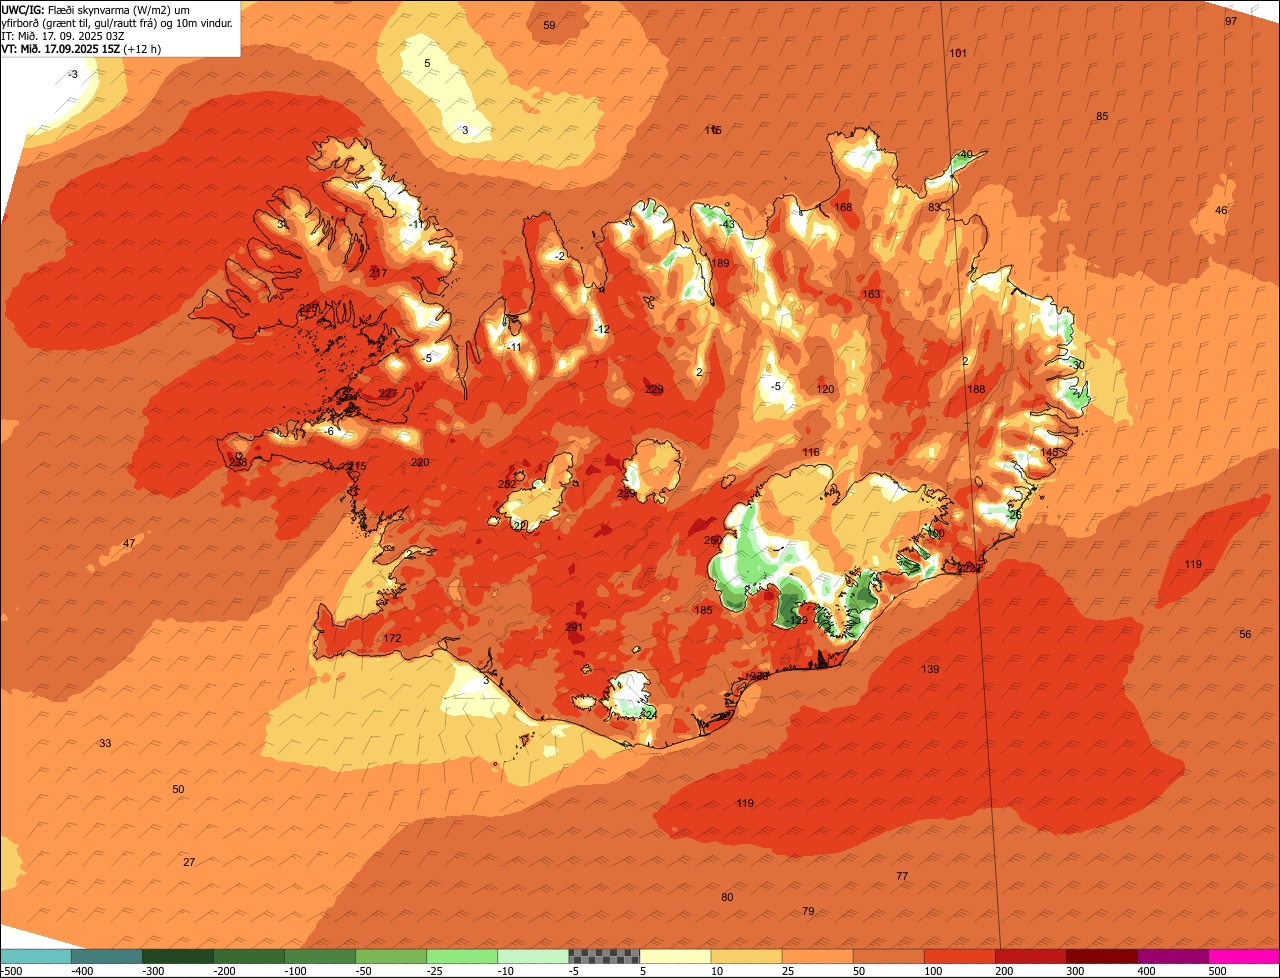Click the legend label '500'
The height and width of the screenshot is (978, 1280).
pos(1217,971)
